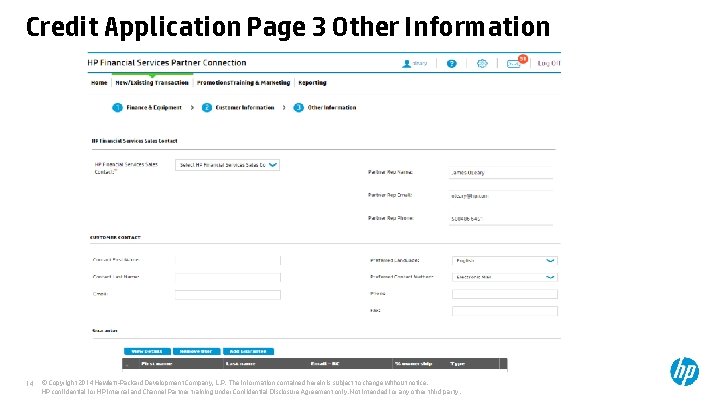Click the customer contact Fax field
Viewport: 720px width, 405px height.
pyautogui.click(x=505, y=311)
